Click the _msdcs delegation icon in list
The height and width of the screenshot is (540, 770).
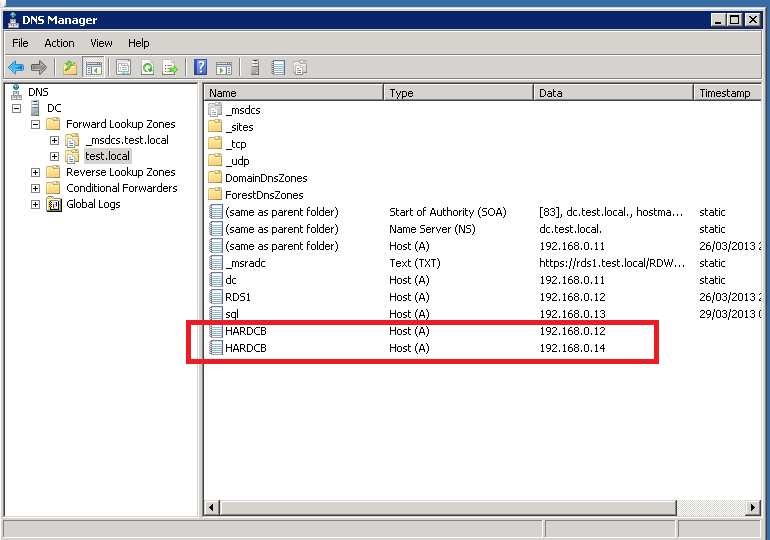point(215,110)
